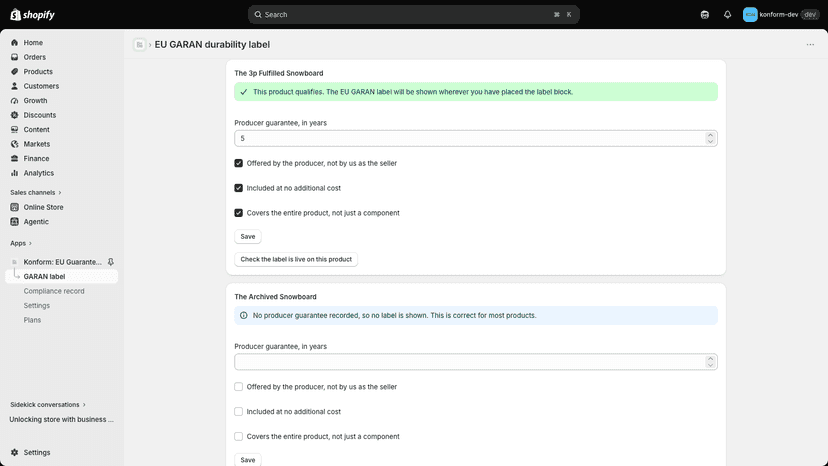
Task: Decrease guarantee years for Archived Snowboard
Action: [710, 365]
